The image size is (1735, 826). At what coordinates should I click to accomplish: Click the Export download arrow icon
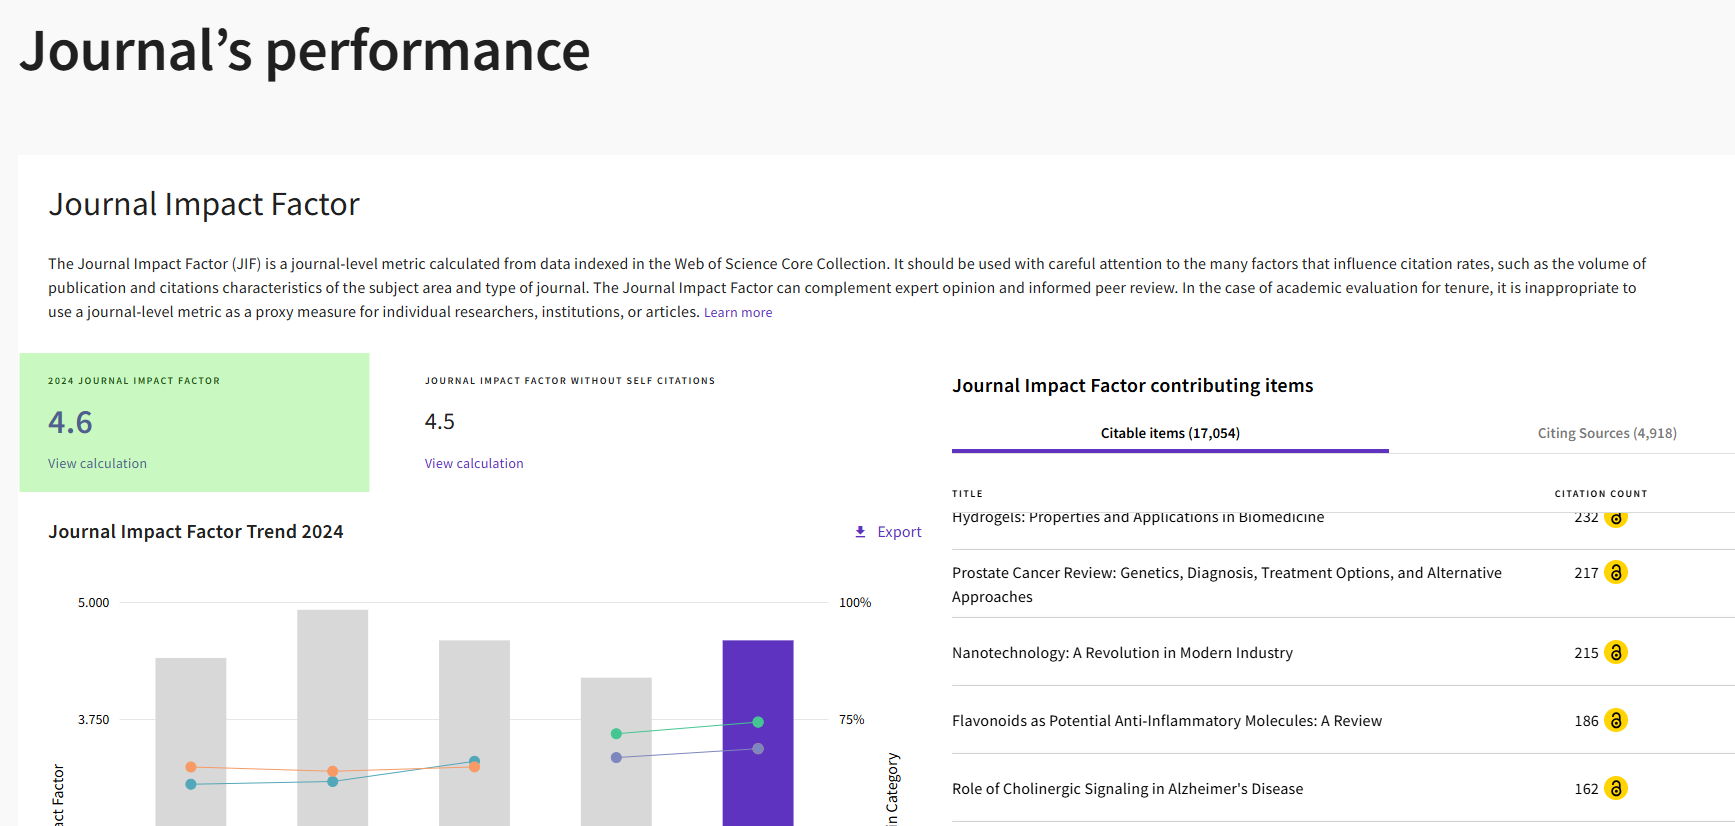tap(860, 532)
